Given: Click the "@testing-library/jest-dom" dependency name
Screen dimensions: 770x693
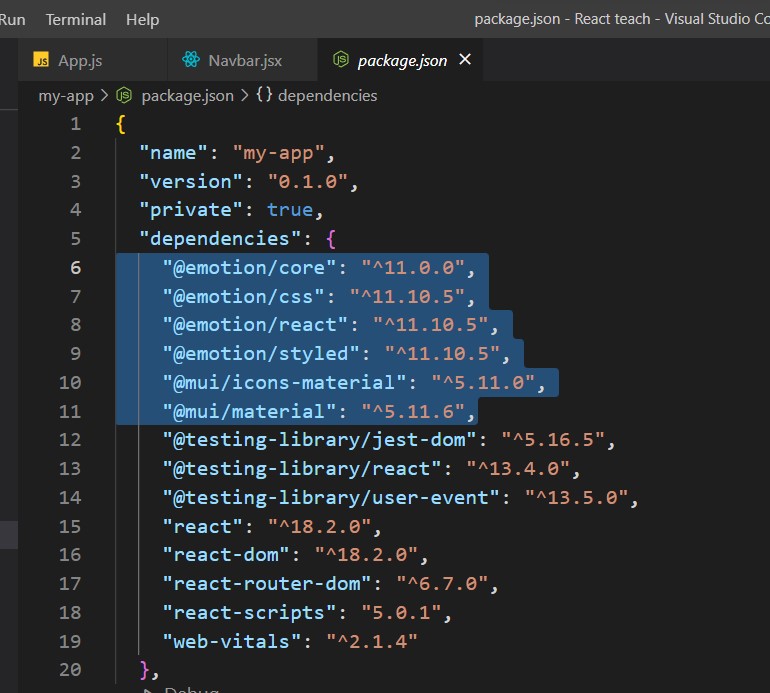Looking at the screenshot, I should (x=319, y=440).
